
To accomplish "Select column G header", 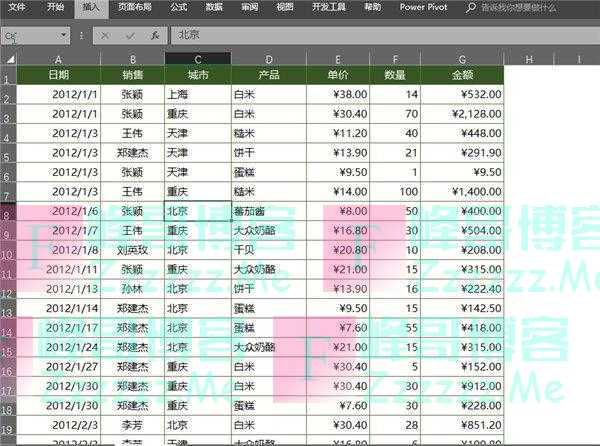I will (x=462, y=59).
